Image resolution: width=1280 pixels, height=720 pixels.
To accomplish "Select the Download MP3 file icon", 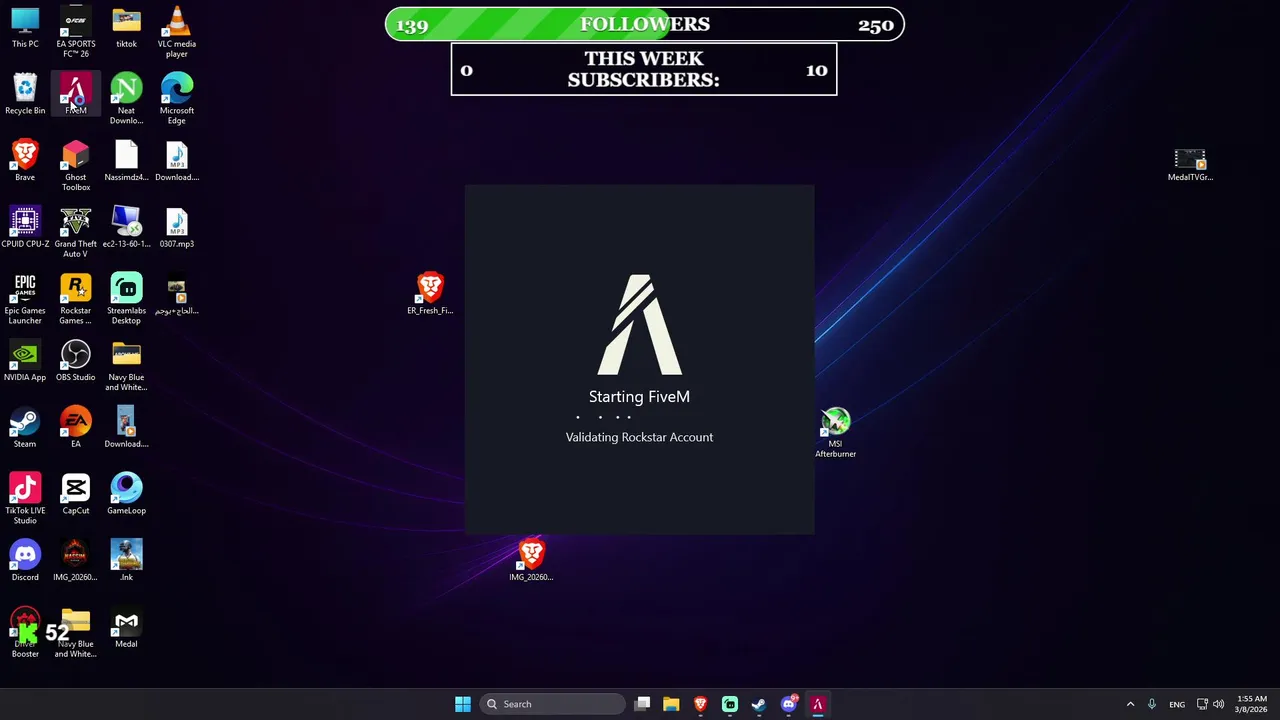I will click(177, 161).
